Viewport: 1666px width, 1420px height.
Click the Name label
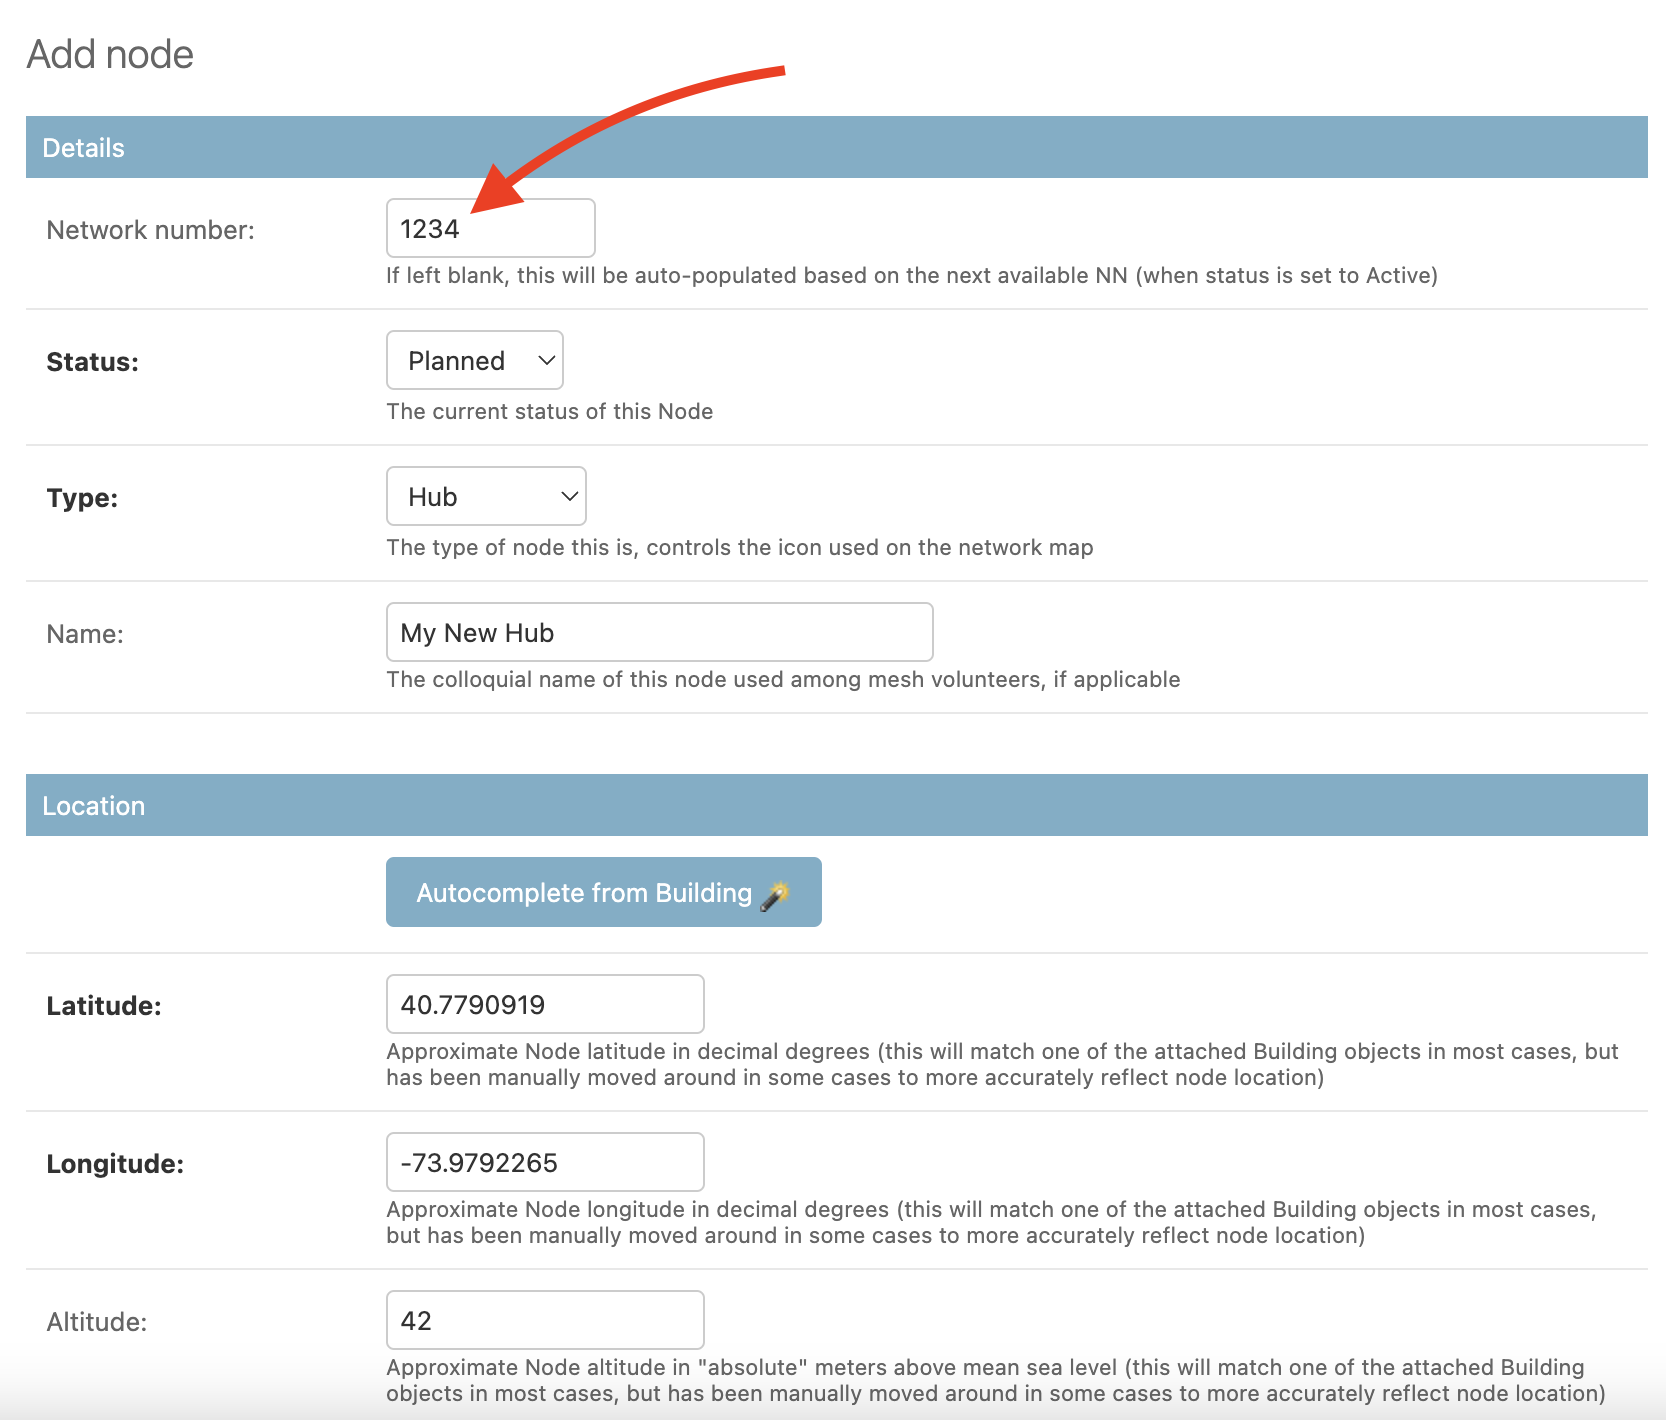(x=85, y=634)
